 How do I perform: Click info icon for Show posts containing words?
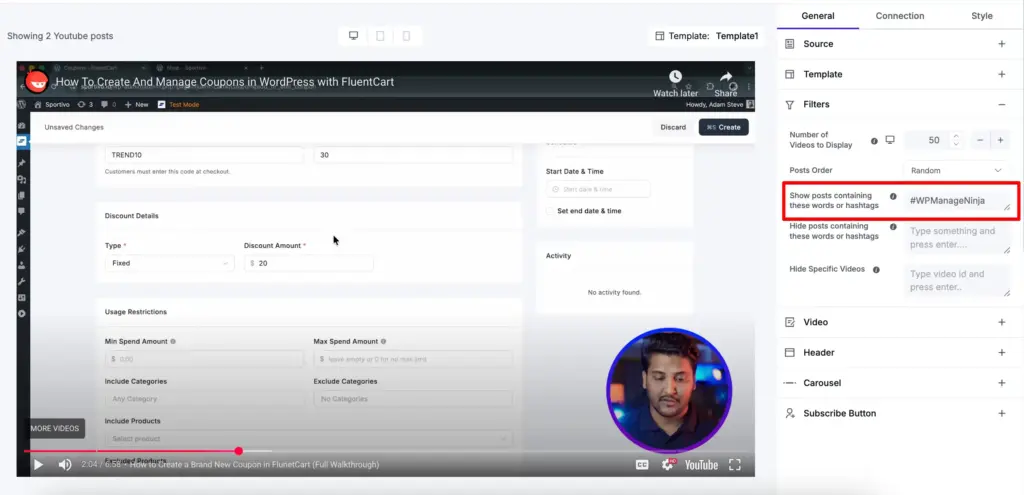[x=893, y=196]
